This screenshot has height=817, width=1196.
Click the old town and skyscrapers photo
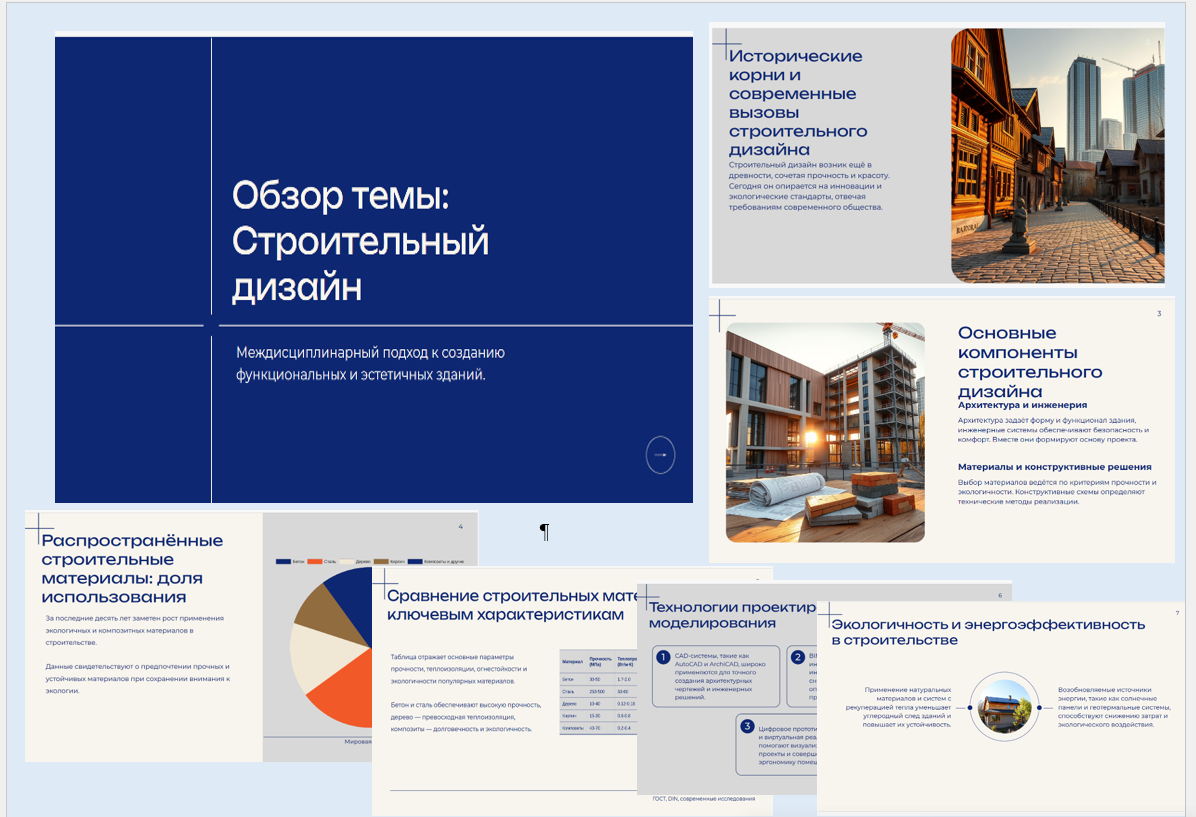pos(1057,156)
